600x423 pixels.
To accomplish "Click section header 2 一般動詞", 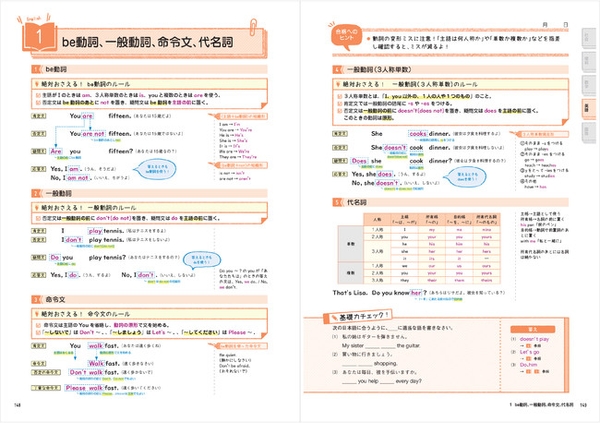I will pyautogui.click(x=149, y=193).
